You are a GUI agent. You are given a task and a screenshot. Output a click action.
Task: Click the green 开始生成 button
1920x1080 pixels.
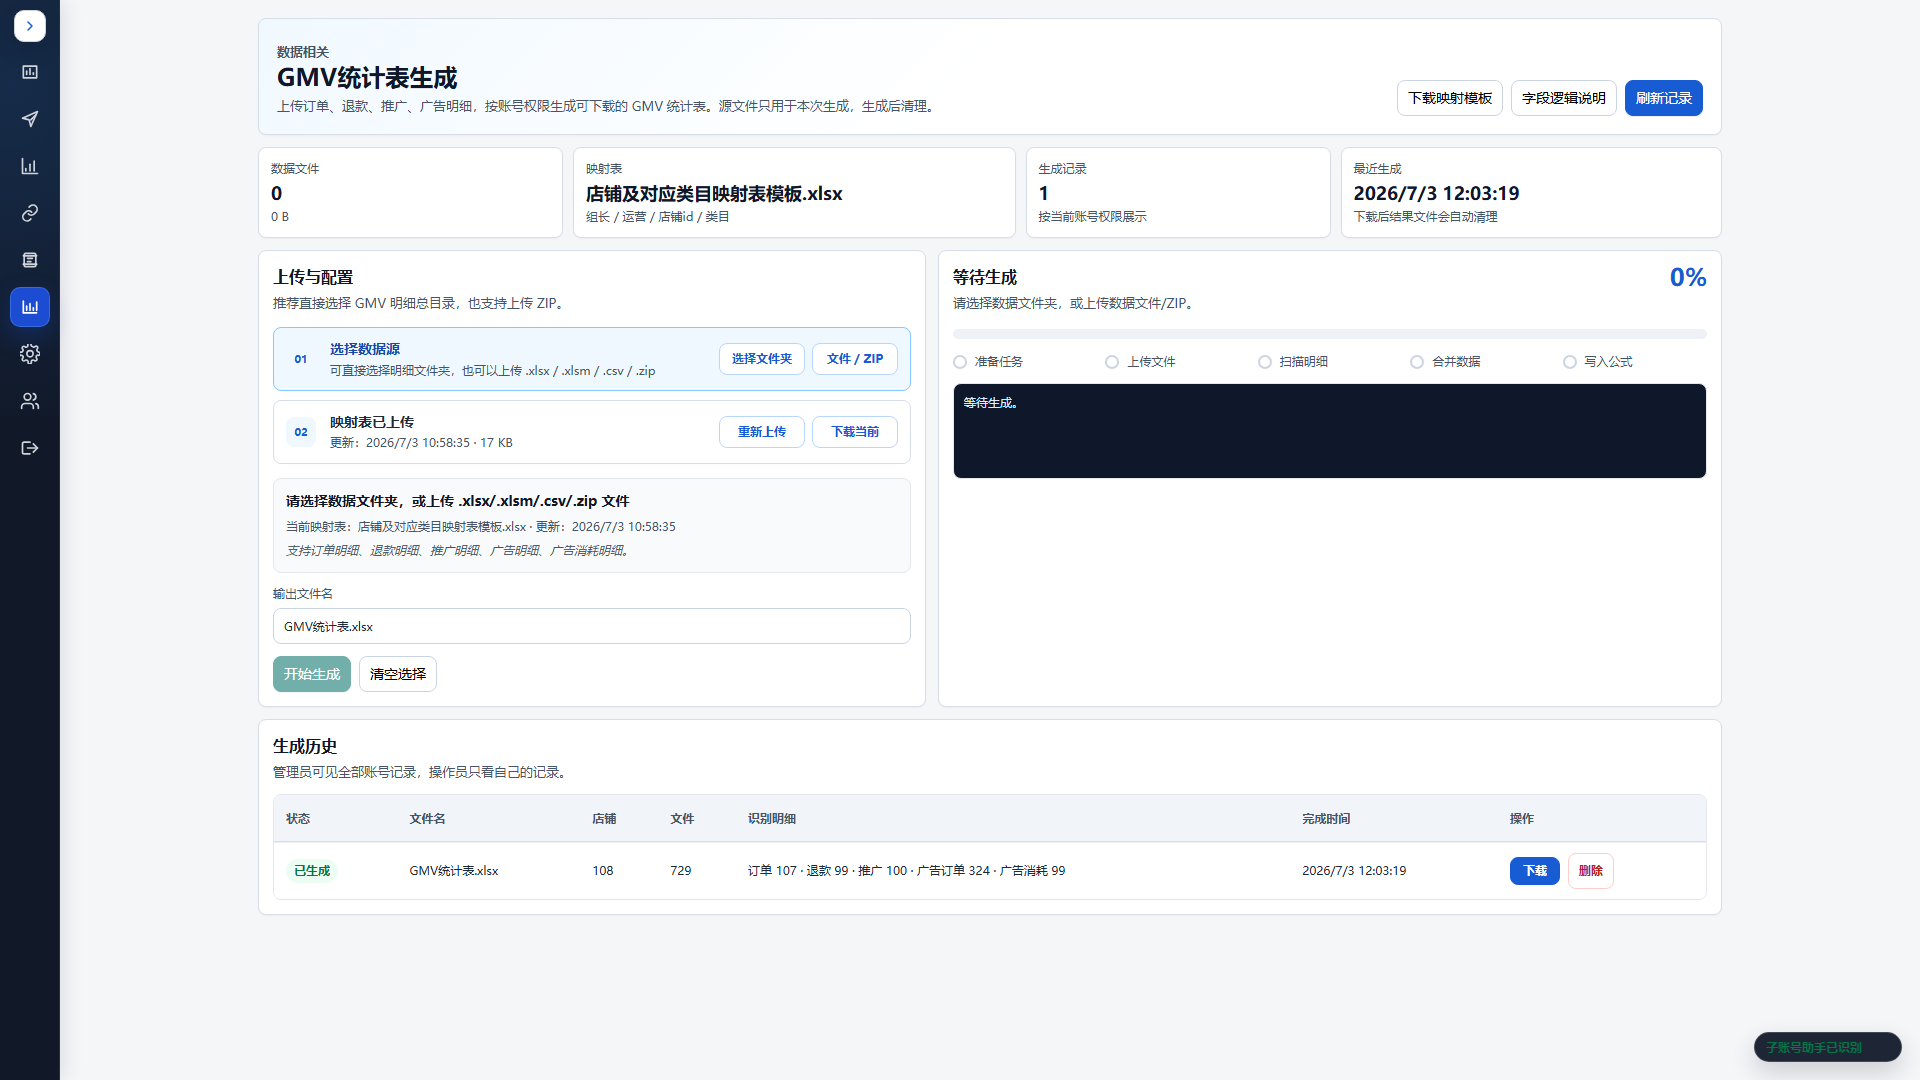311,674
